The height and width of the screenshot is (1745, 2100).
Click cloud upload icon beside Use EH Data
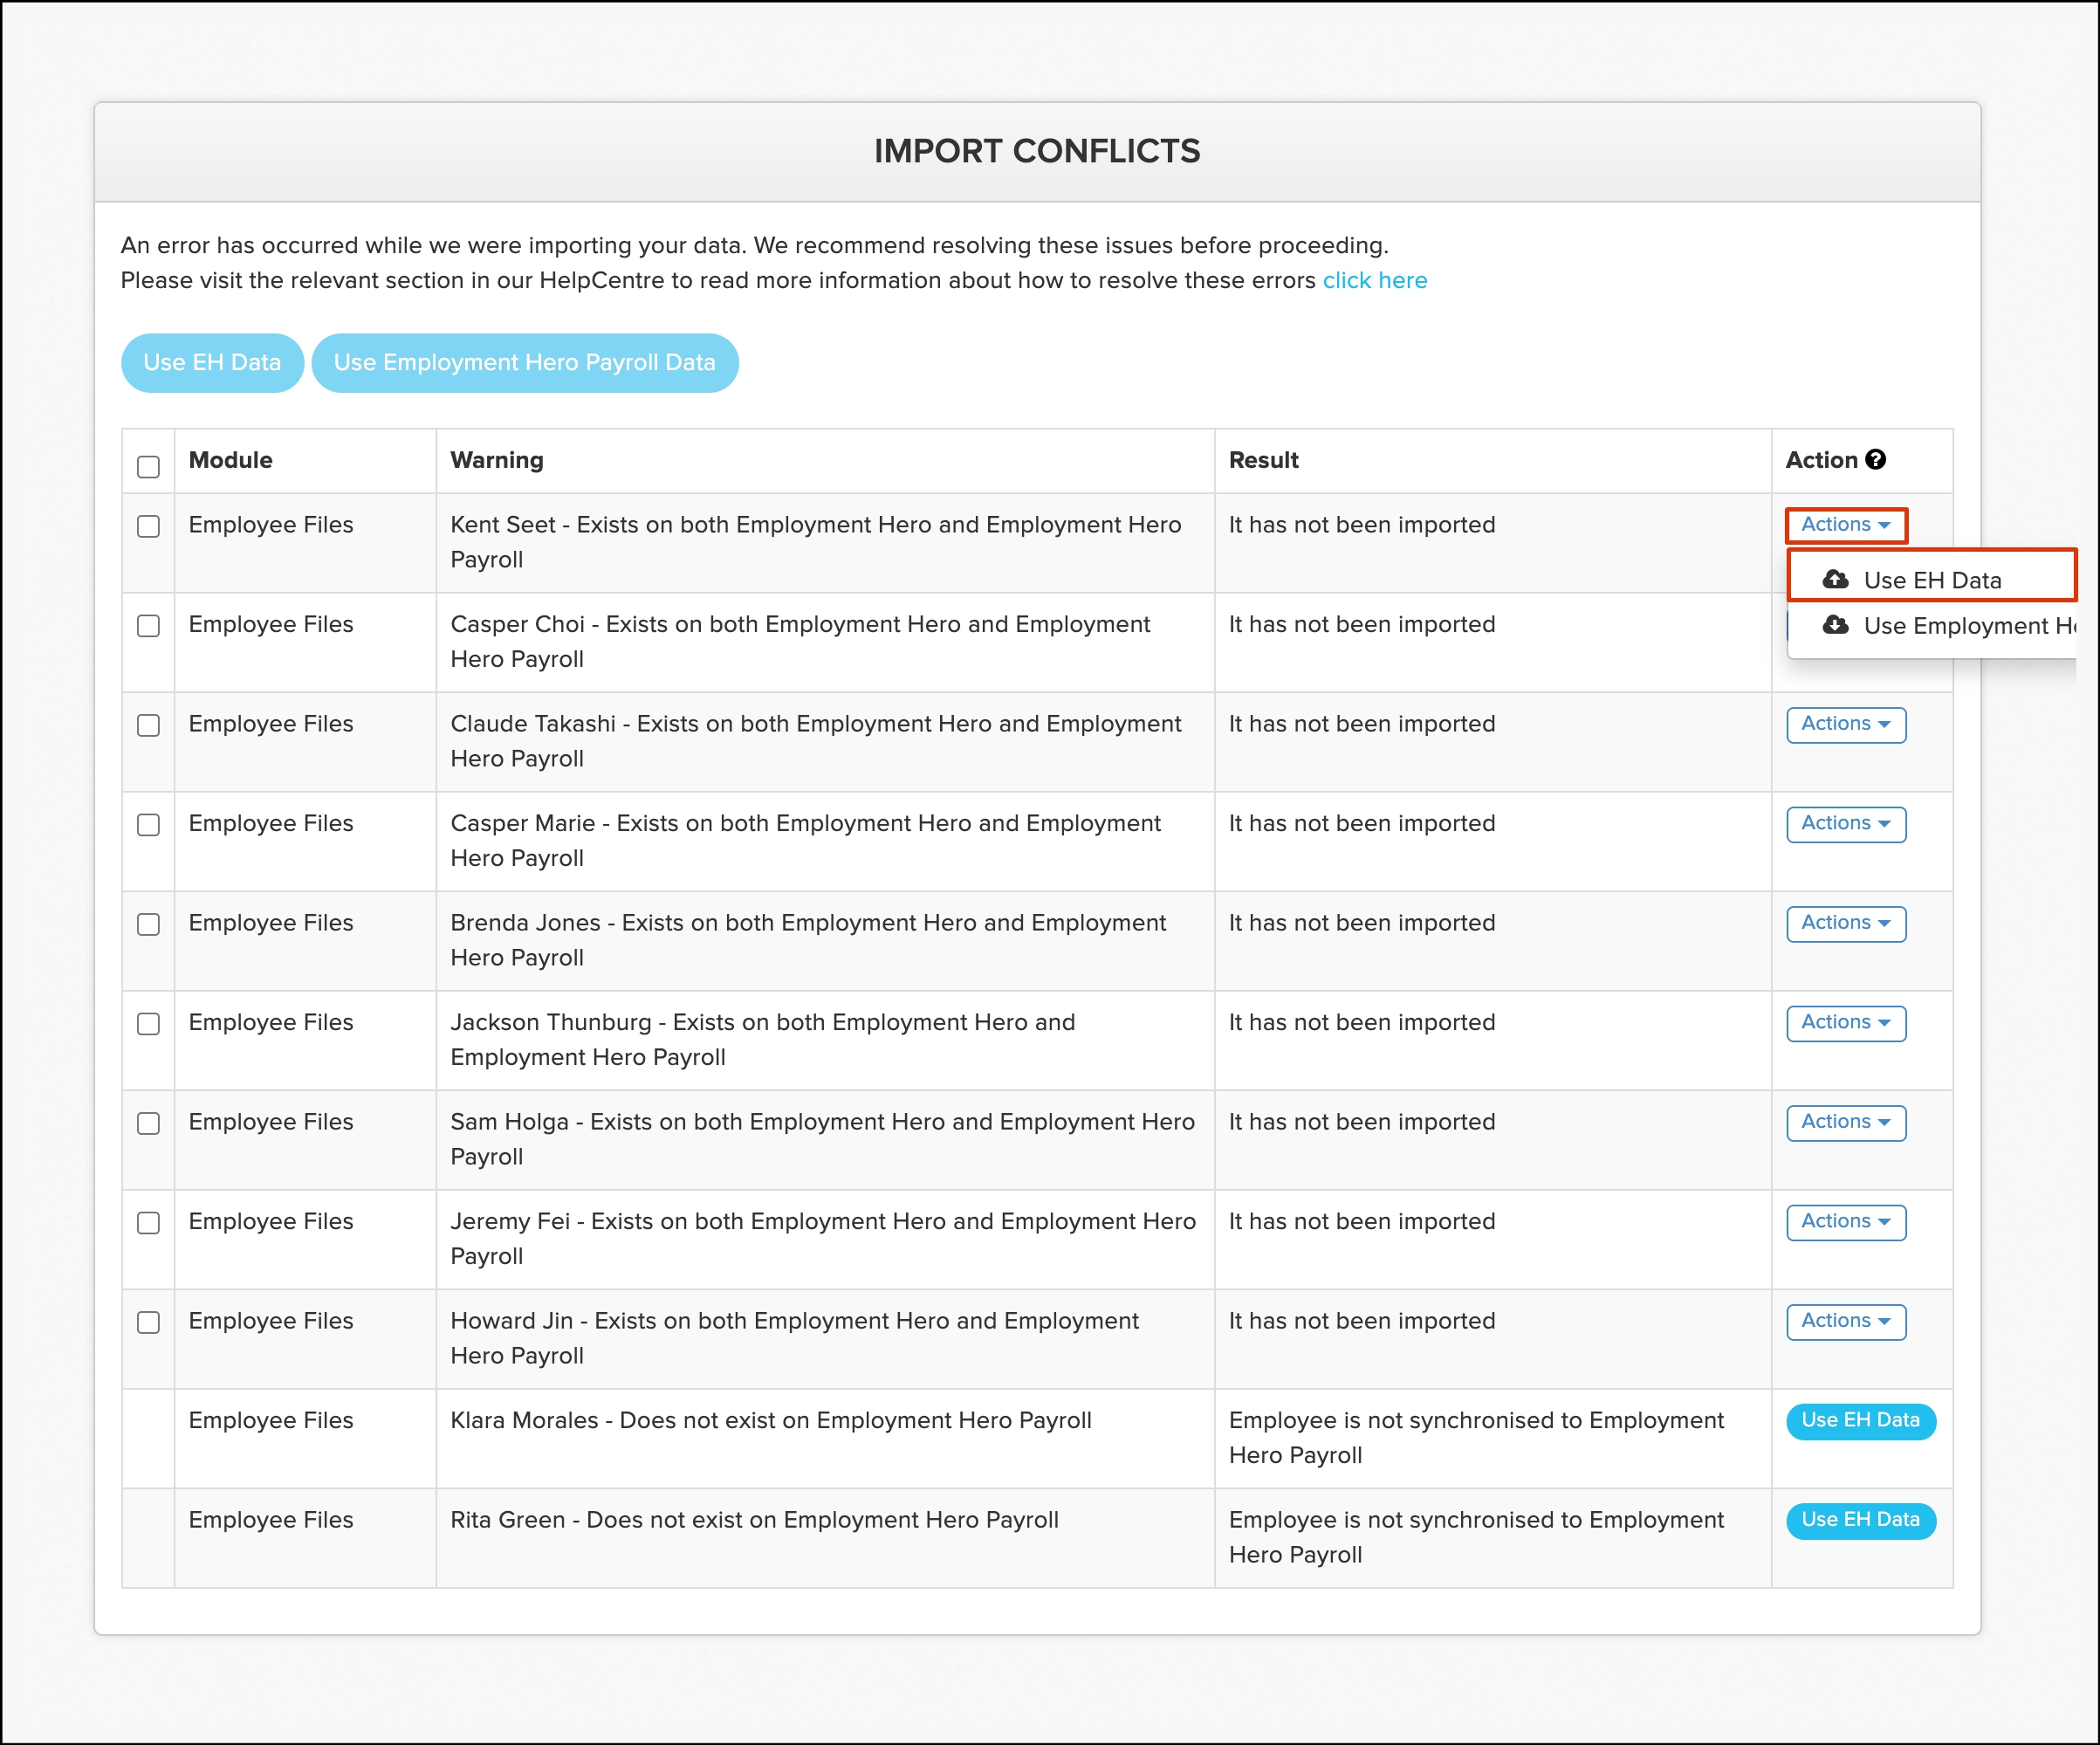1835,579
